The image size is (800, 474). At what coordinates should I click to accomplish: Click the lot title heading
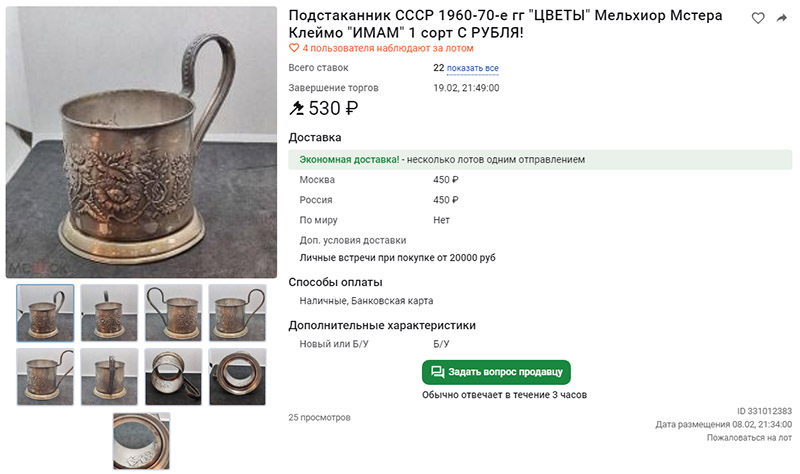coord(505,24)
